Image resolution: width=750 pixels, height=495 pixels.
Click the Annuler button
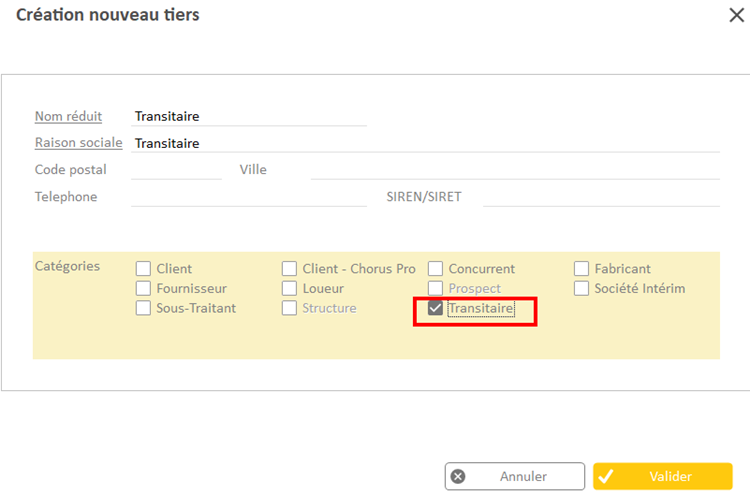[515, 477]
